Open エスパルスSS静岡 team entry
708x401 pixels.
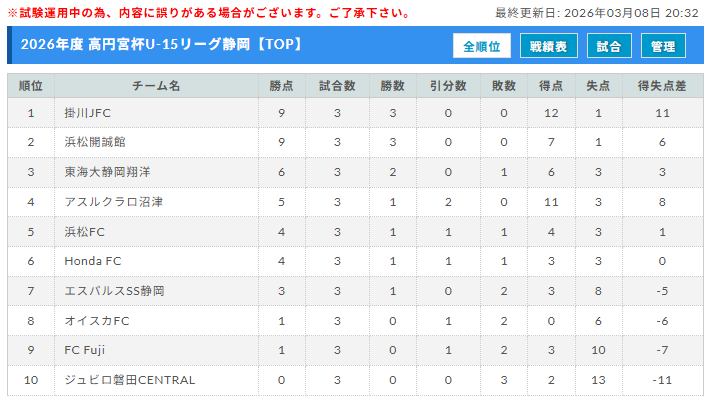(114, 291)
